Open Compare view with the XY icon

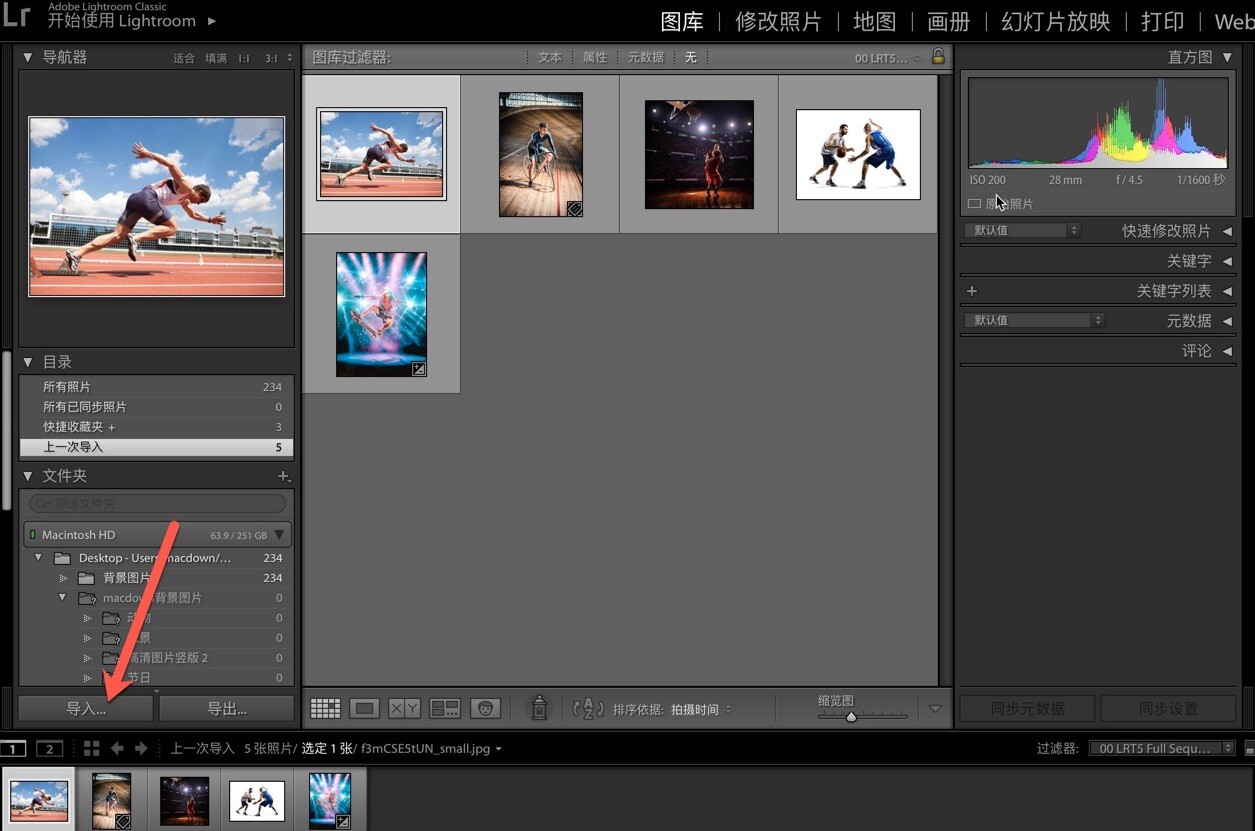[x=403, y=708]
